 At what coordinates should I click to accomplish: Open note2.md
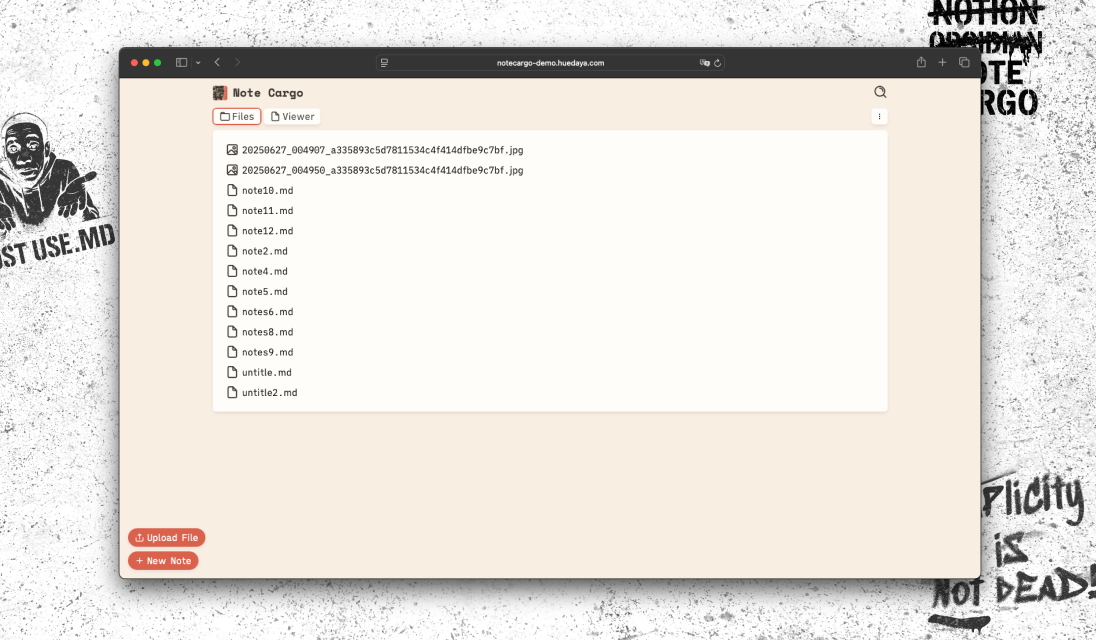click(x=265, y=252)
